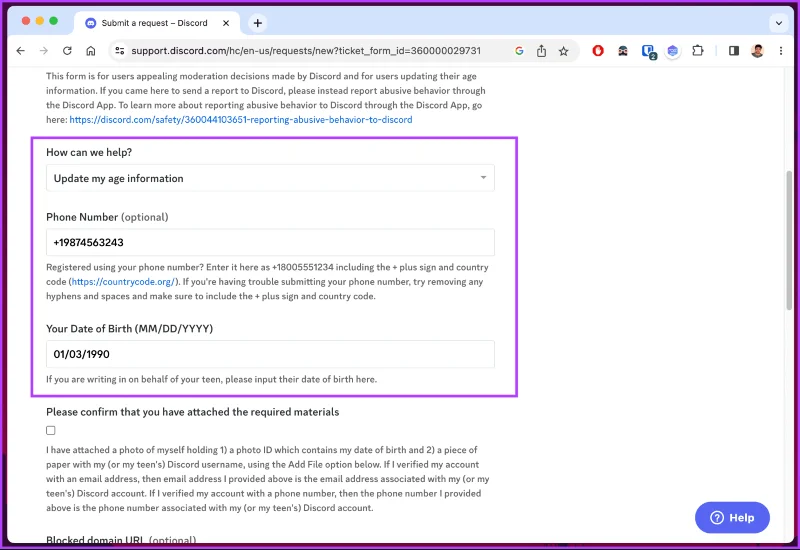Click the Date of Birth input field
This screenshot has height=550, width=800.
270,354
